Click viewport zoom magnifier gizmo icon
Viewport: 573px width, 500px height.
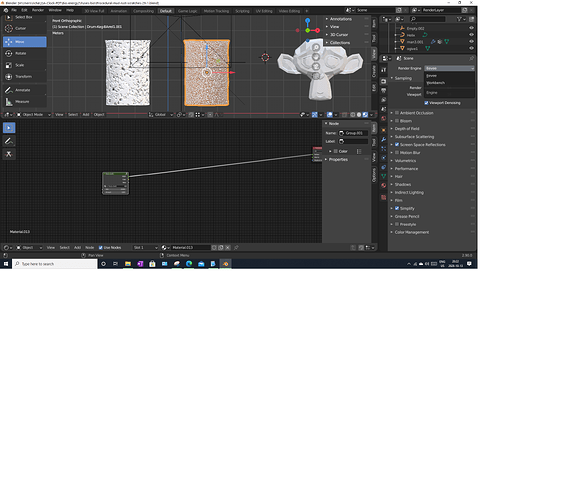tap(316, 48)
